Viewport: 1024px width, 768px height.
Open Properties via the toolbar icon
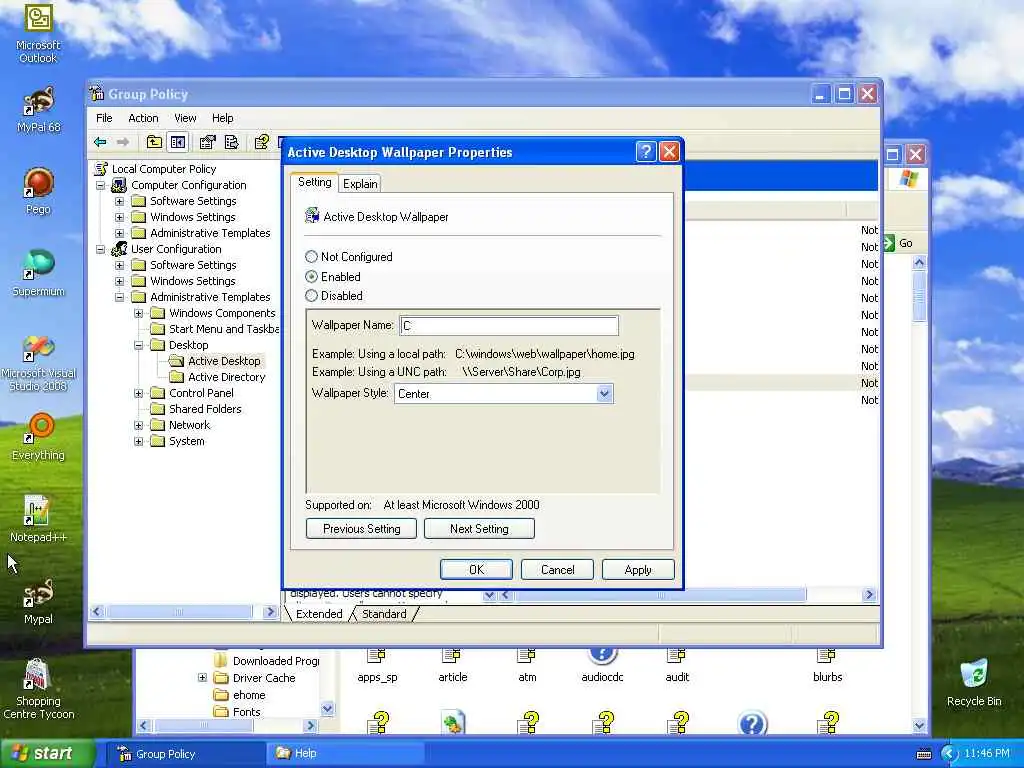[x=208, y=142]
